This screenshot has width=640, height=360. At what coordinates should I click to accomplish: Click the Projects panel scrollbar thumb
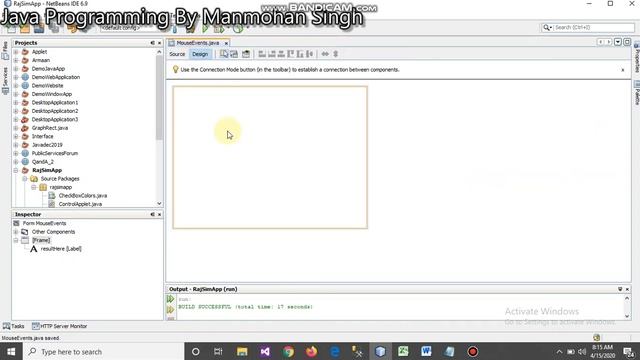coord(159,98)
